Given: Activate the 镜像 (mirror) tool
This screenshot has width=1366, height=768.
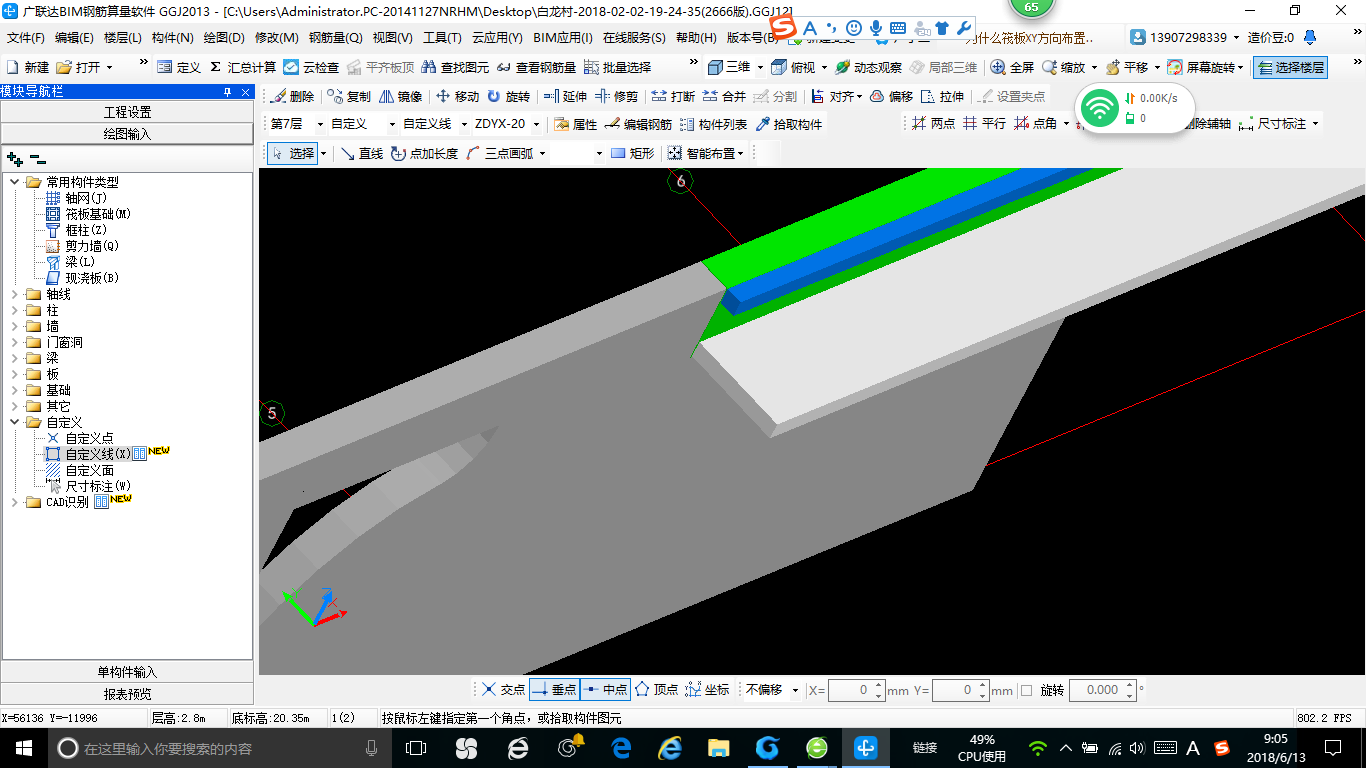Looking at the screenshot, I should 400,97.
